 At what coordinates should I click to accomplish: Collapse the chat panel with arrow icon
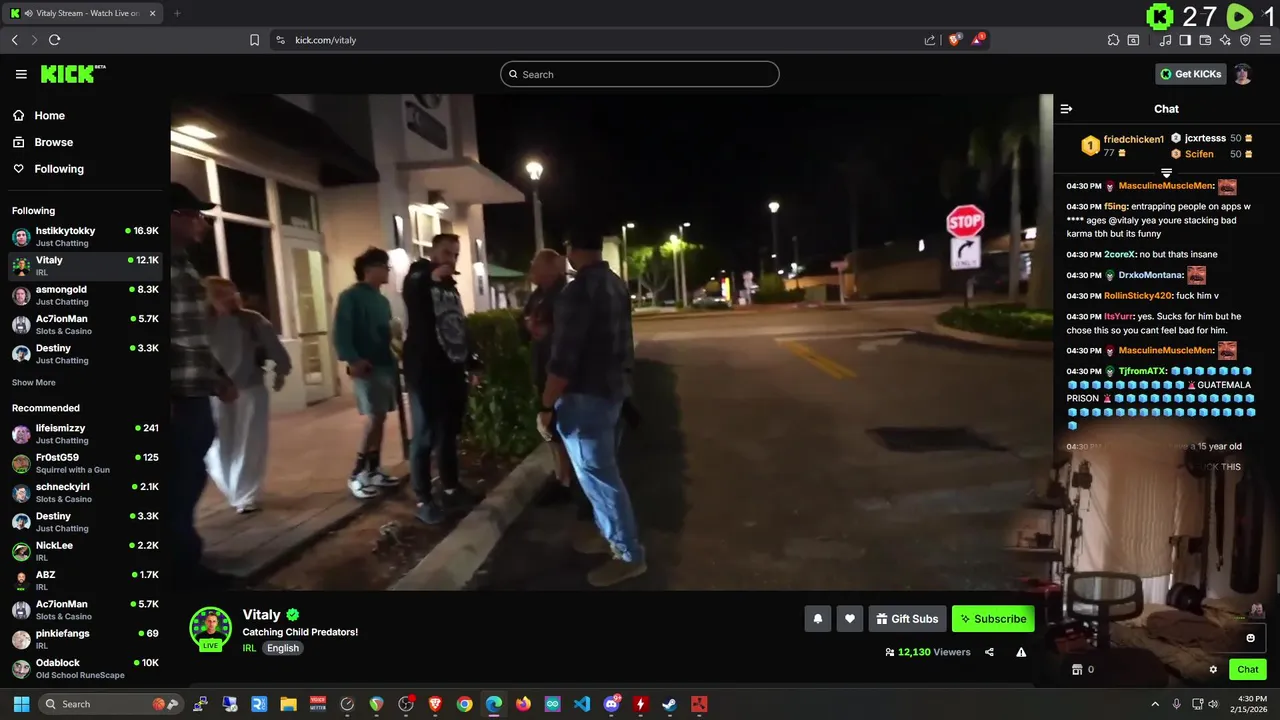1066,109
